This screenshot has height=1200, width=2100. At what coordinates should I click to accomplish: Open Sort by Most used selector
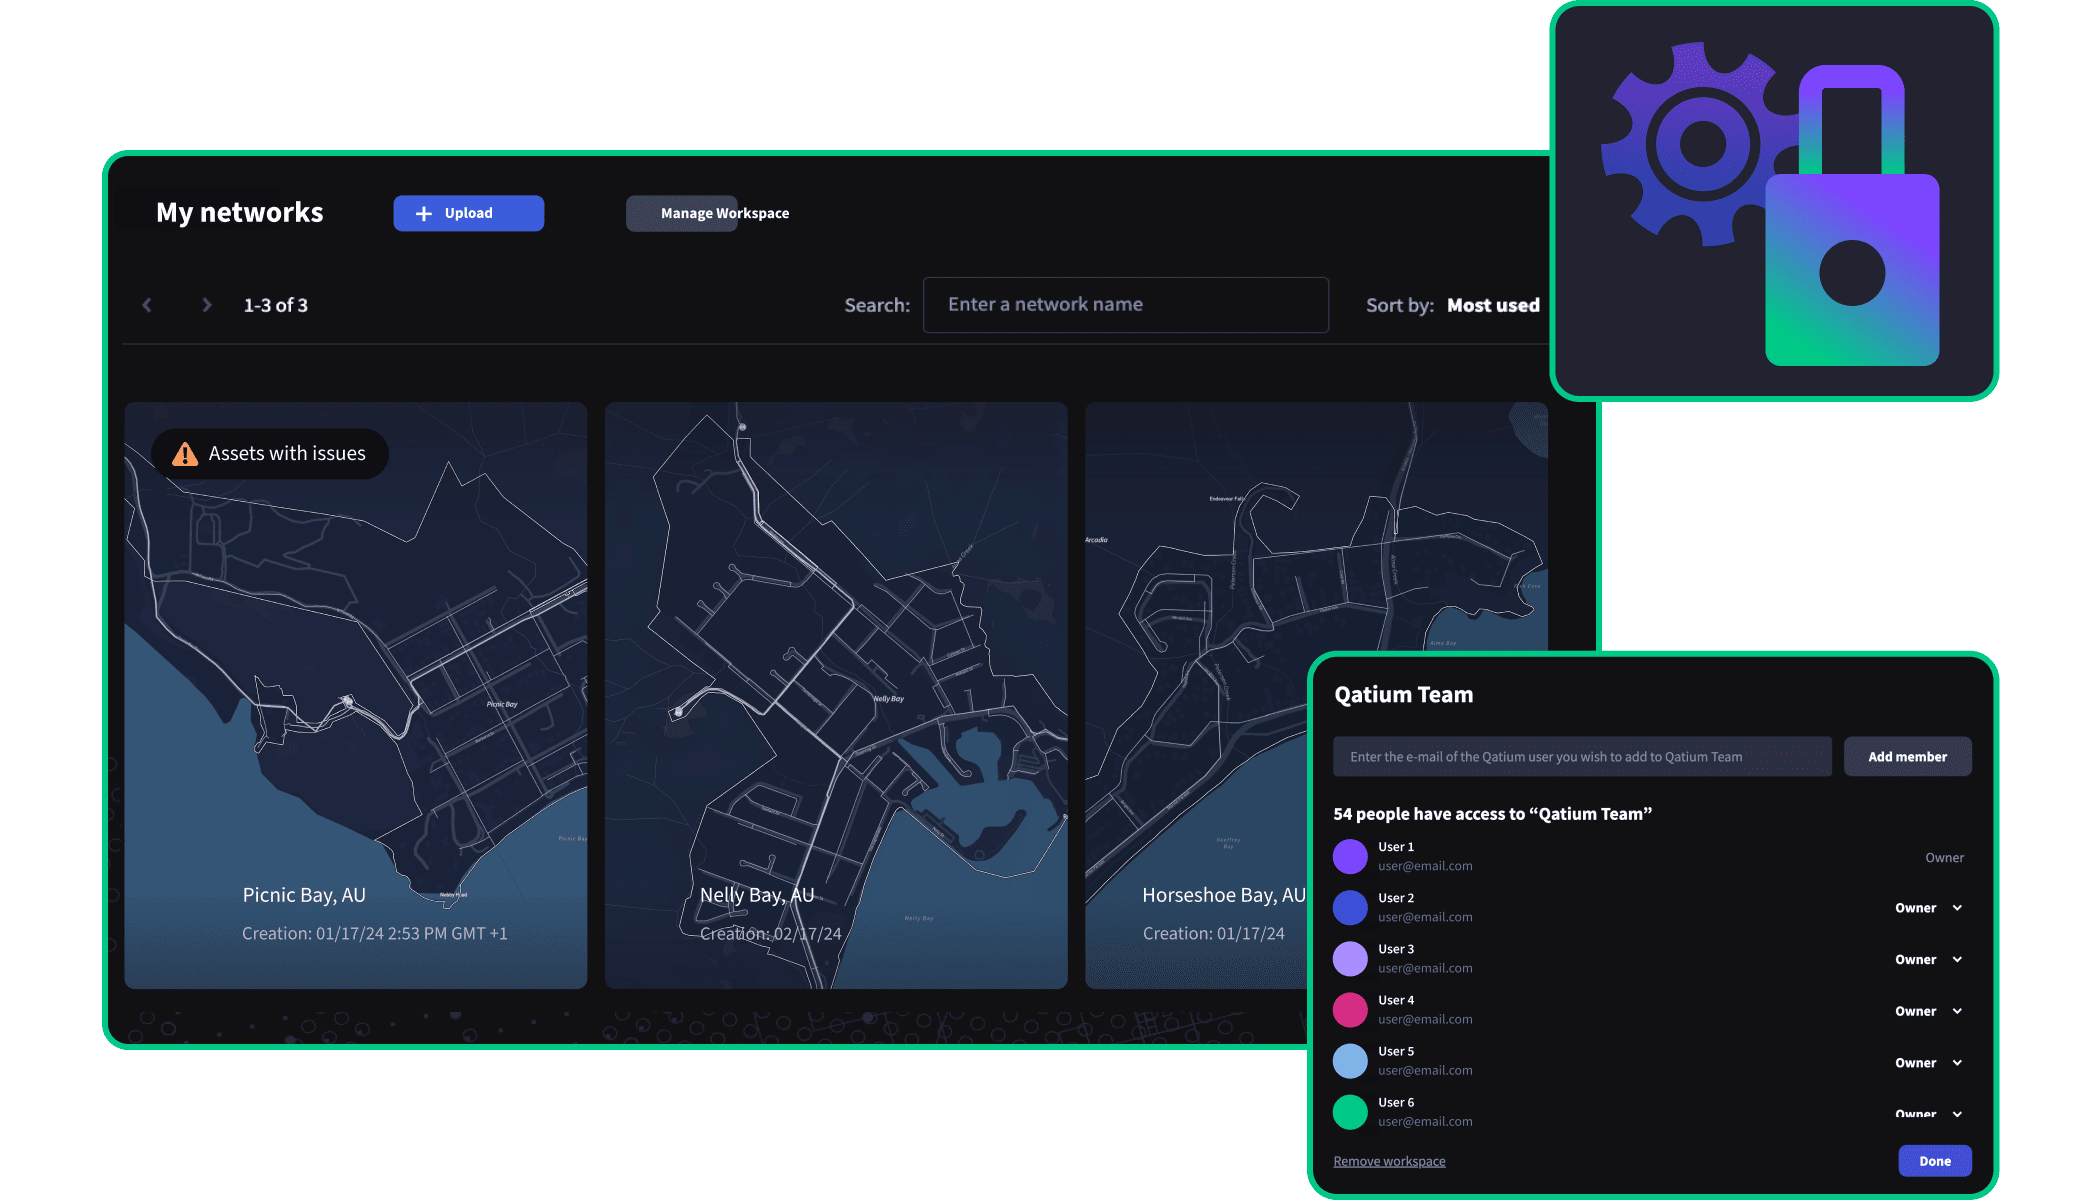pos(1492,306)
